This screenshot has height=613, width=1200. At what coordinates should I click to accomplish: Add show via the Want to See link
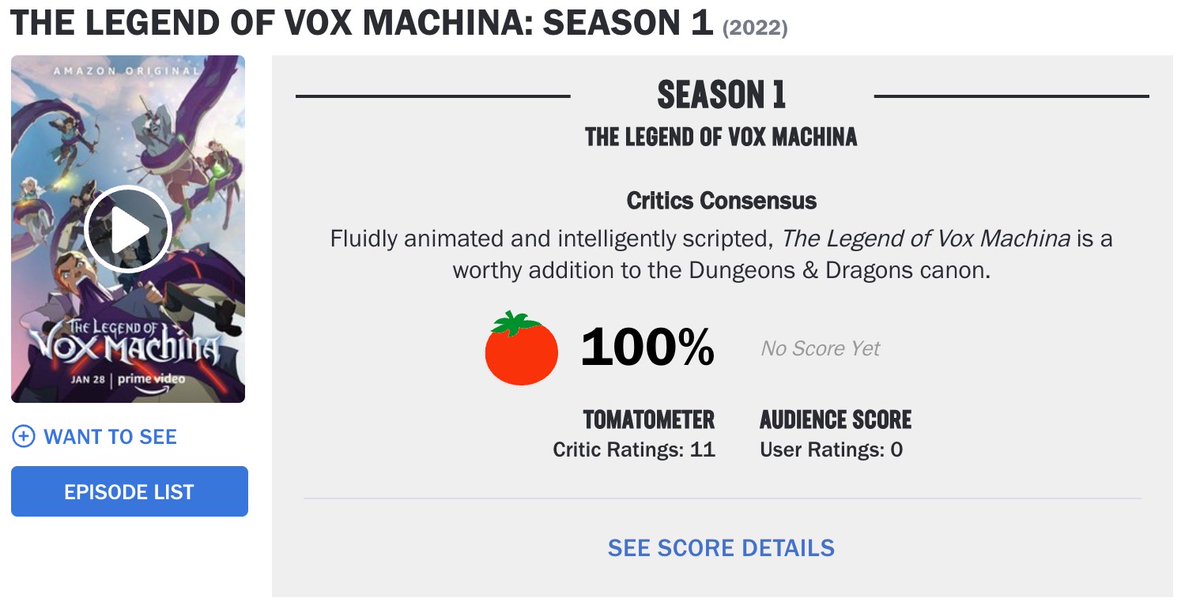(x=110, y=437)
